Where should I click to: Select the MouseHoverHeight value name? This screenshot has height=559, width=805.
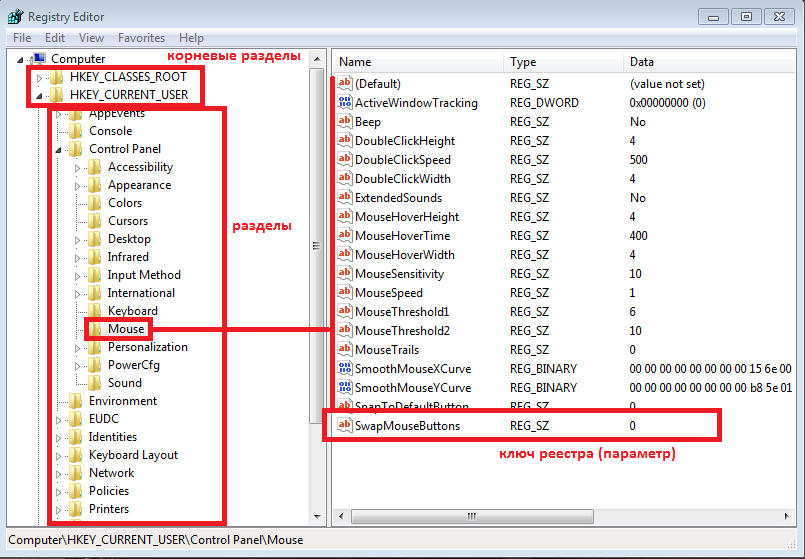(x=407, y=217)
